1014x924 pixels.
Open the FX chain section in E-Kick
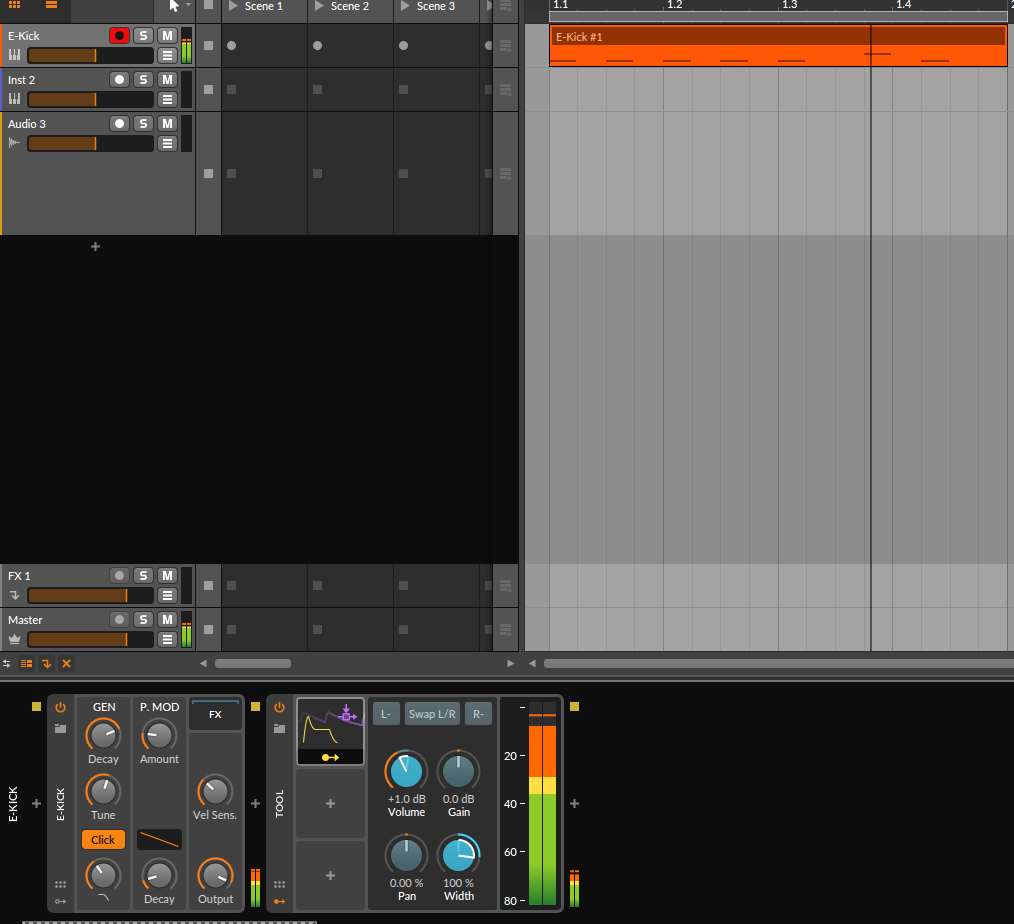pyautogui.click(x=215, y=714)
